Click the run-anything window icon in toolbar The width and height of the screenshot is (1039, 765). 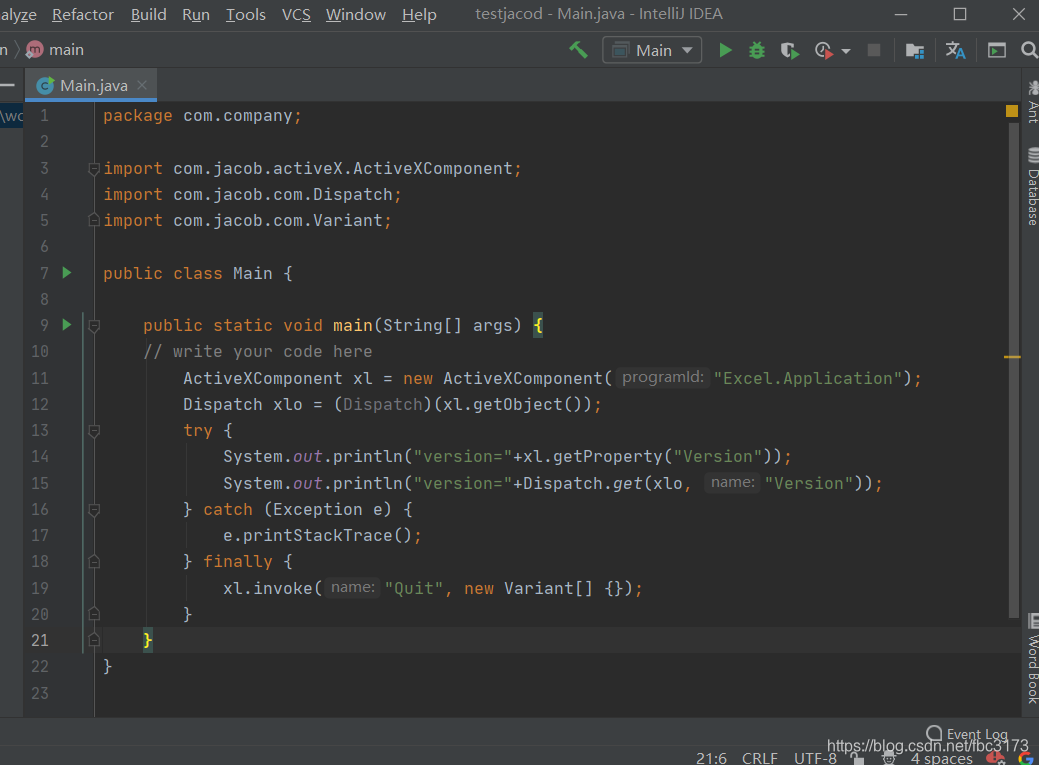pos(997,50)
